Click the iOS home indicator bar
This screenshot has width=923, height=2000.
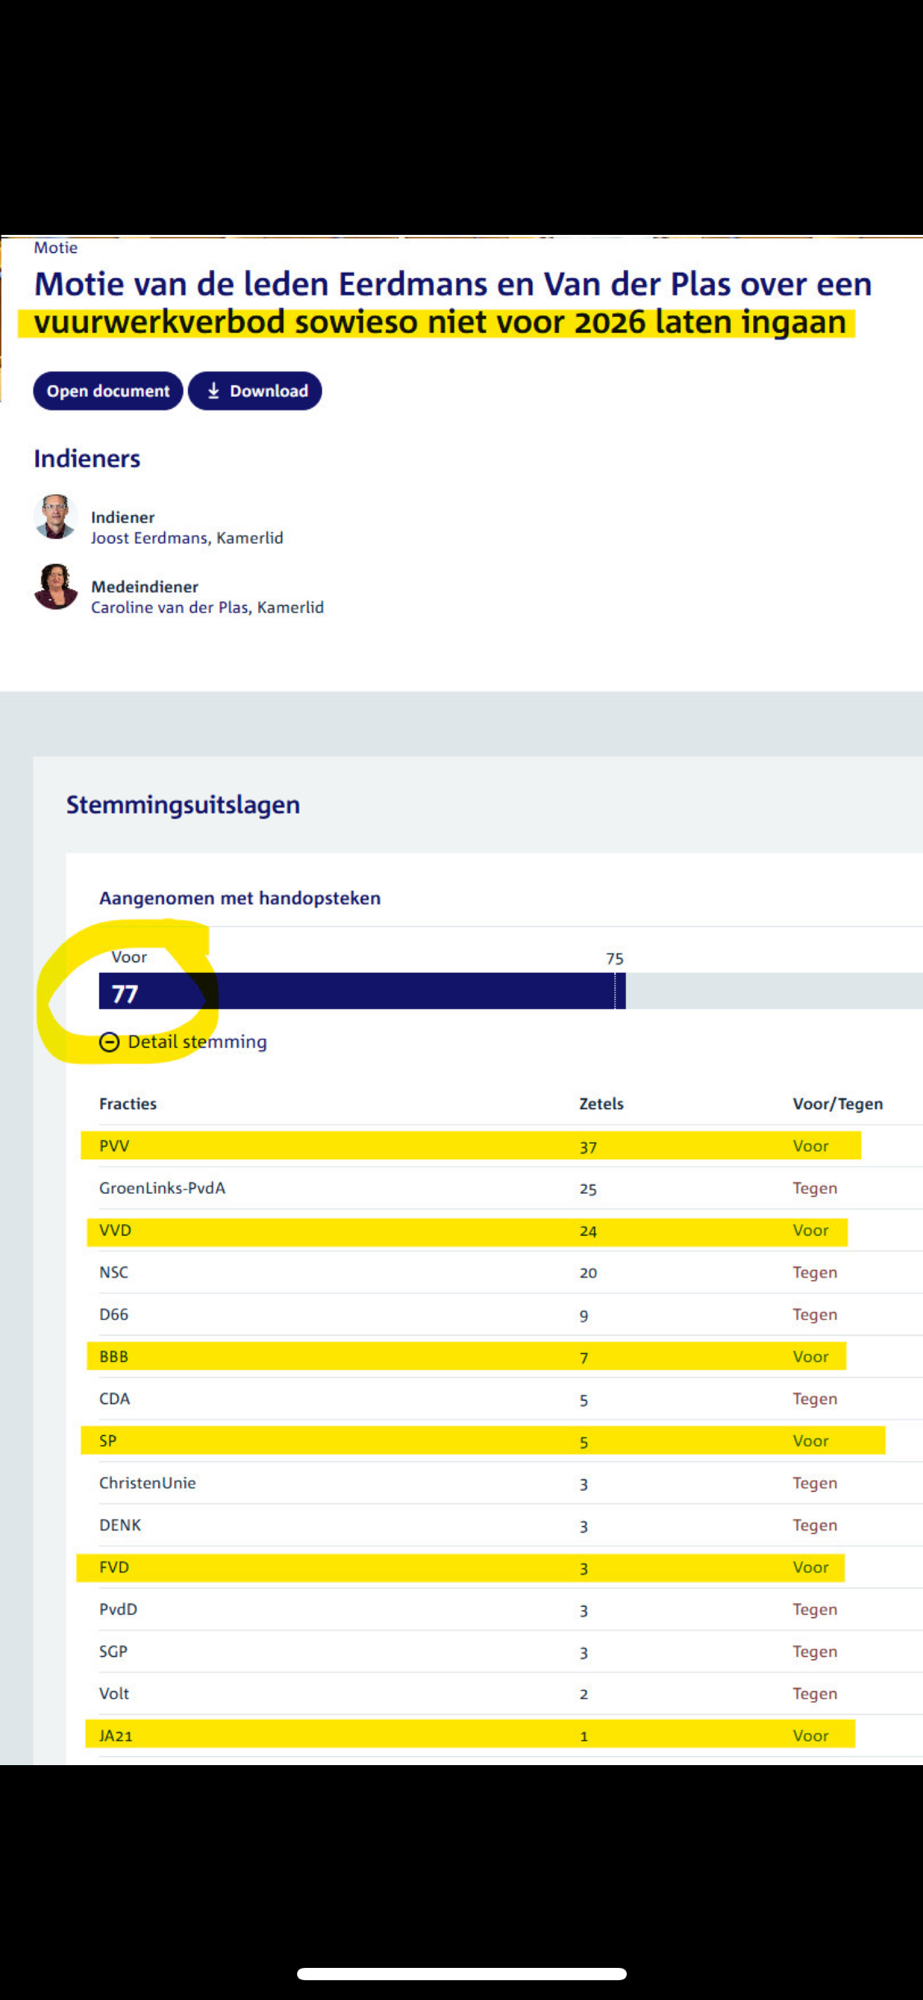tap(461, 1973)
